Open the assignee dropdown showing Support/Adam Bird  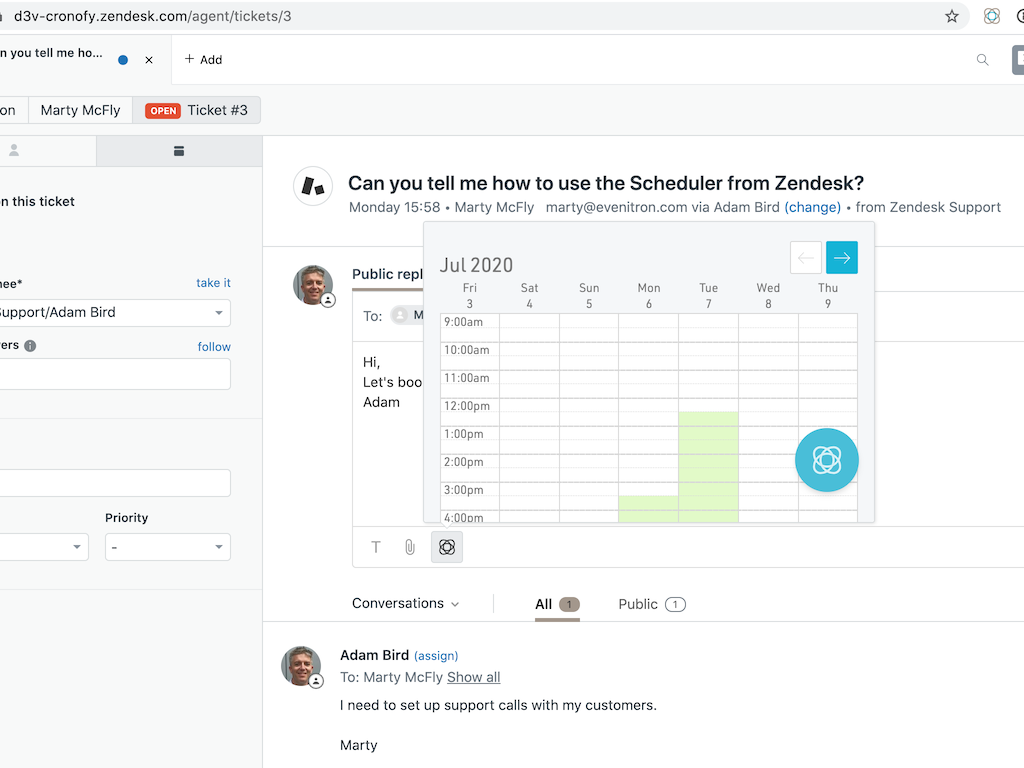pos(115,312)
